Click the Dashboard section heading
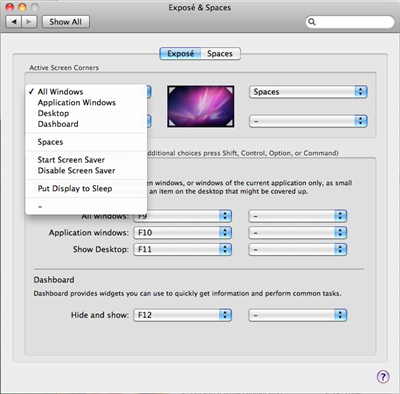This screenshot has width=400, height=394. coord(54,280)
